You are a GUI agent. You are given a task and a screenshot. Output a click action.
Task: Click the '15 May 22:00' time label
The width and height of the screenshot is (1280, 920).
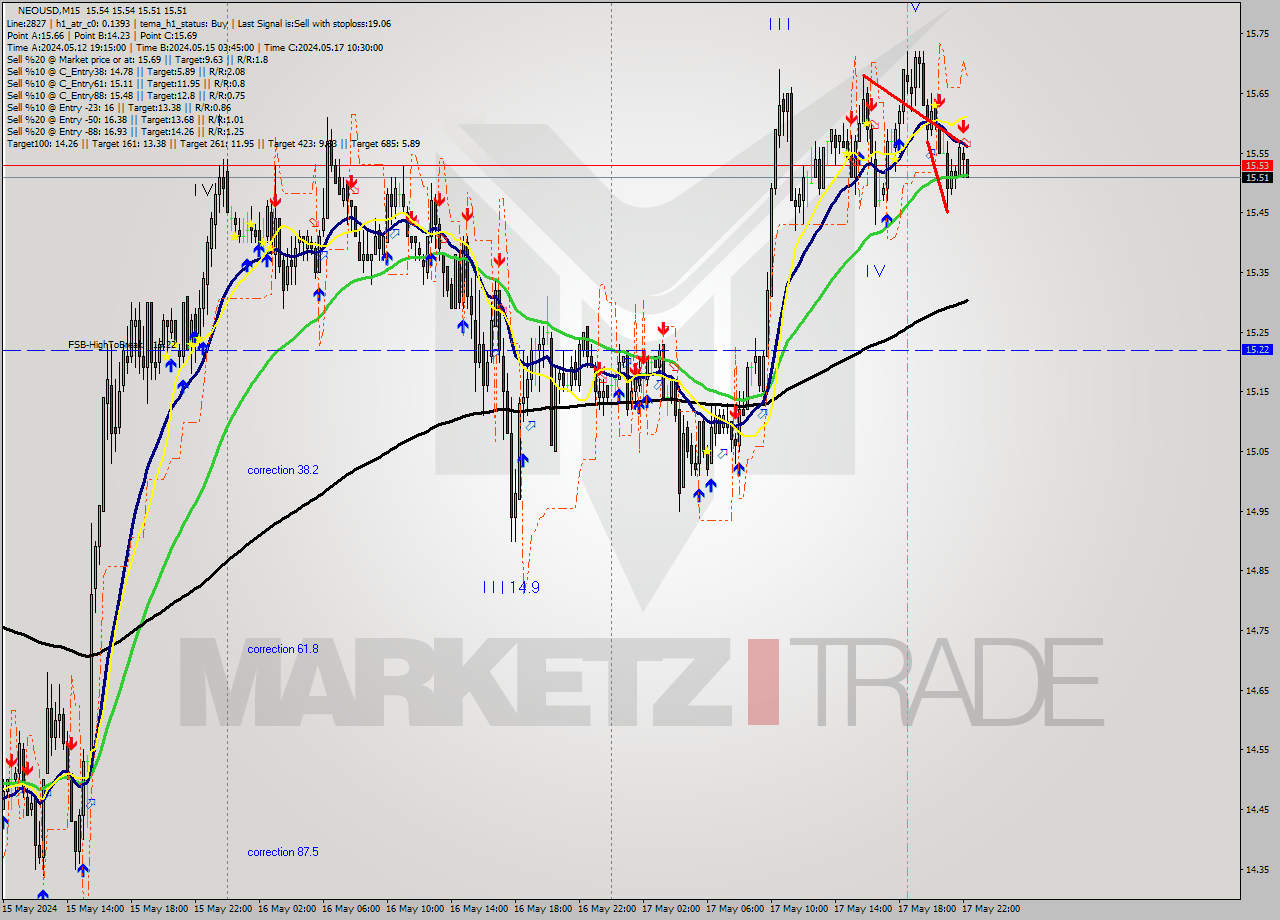[x=225, y=909]
